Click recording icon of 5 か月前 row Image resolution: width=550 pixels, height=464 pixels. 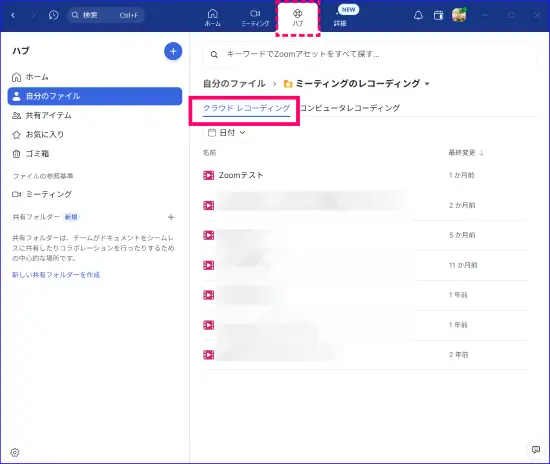[x=208, y=235]
